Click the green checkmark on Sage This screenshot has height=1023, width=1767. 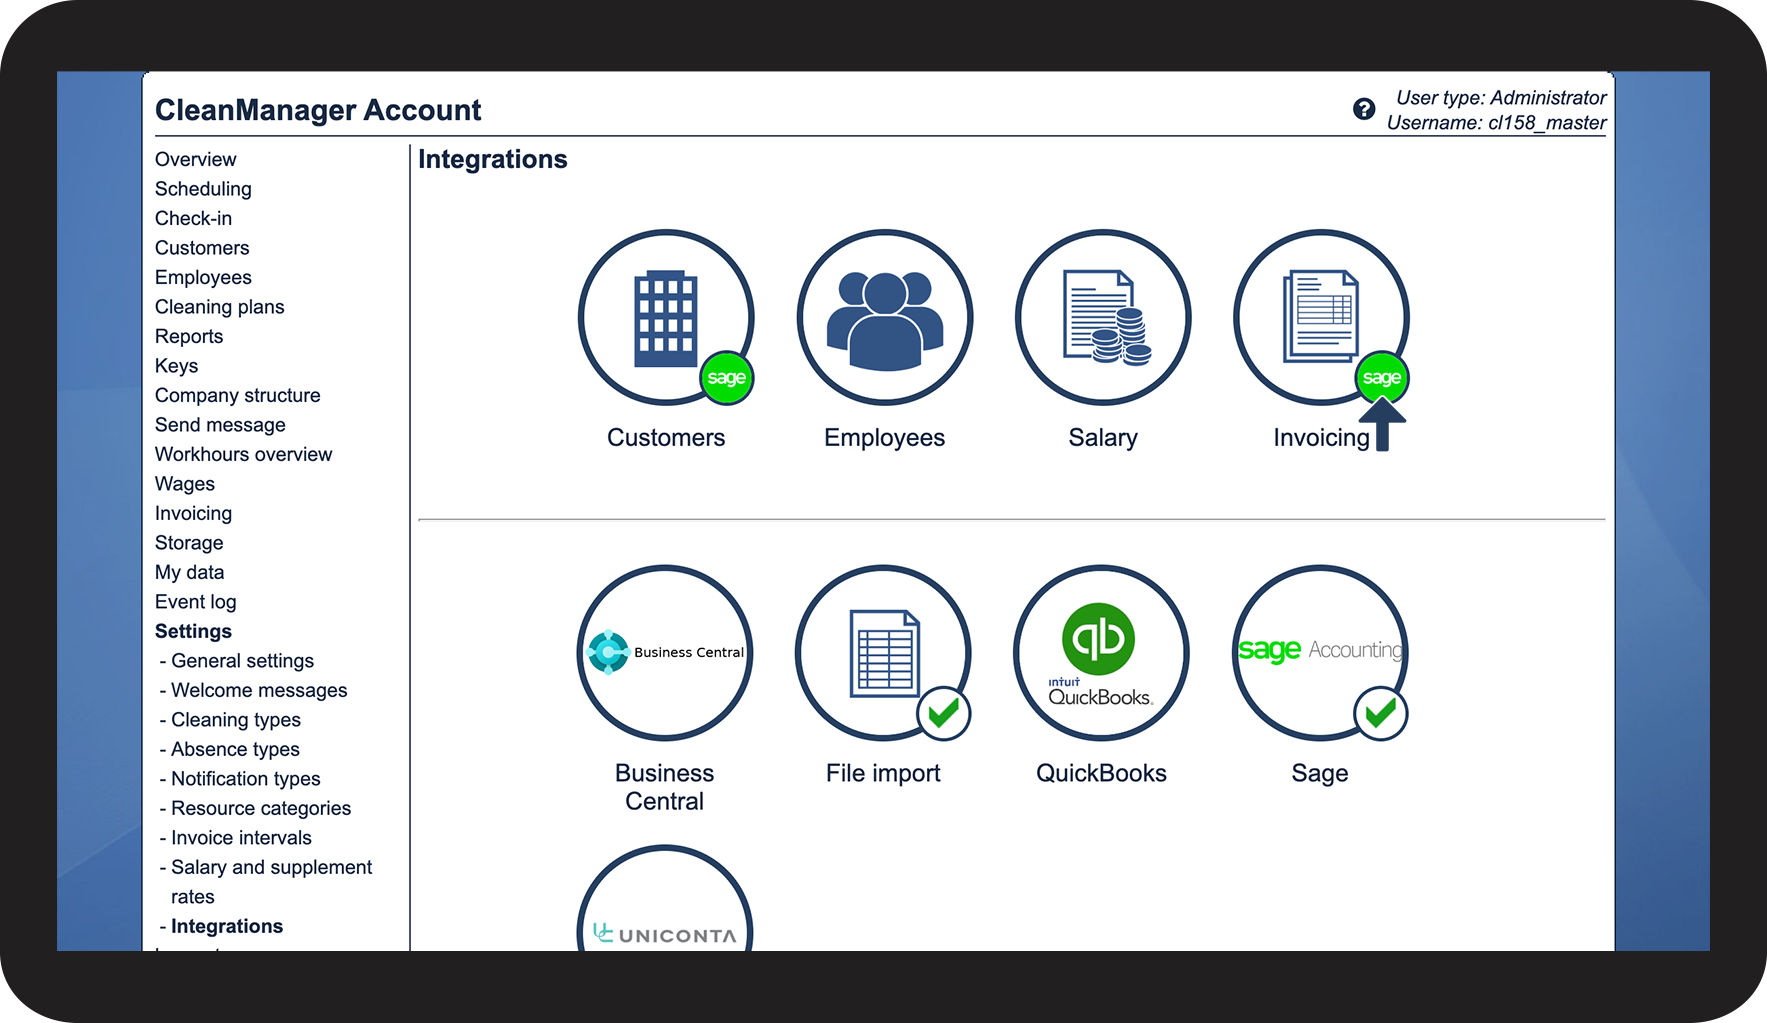pyautogui.click(x=1381, y=713)
